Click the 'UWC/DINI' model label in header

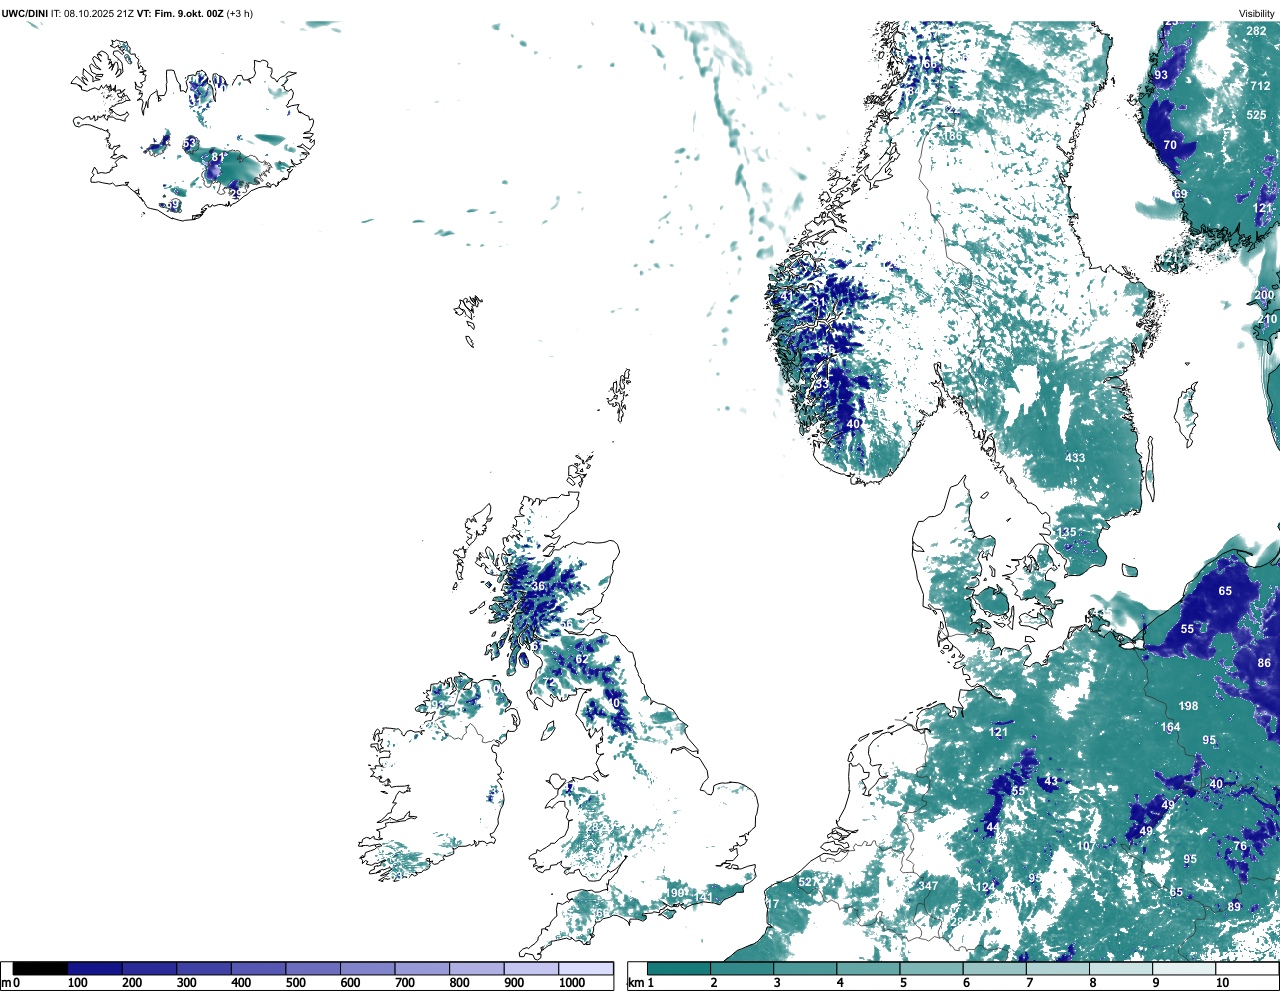[x=25, y=13]
